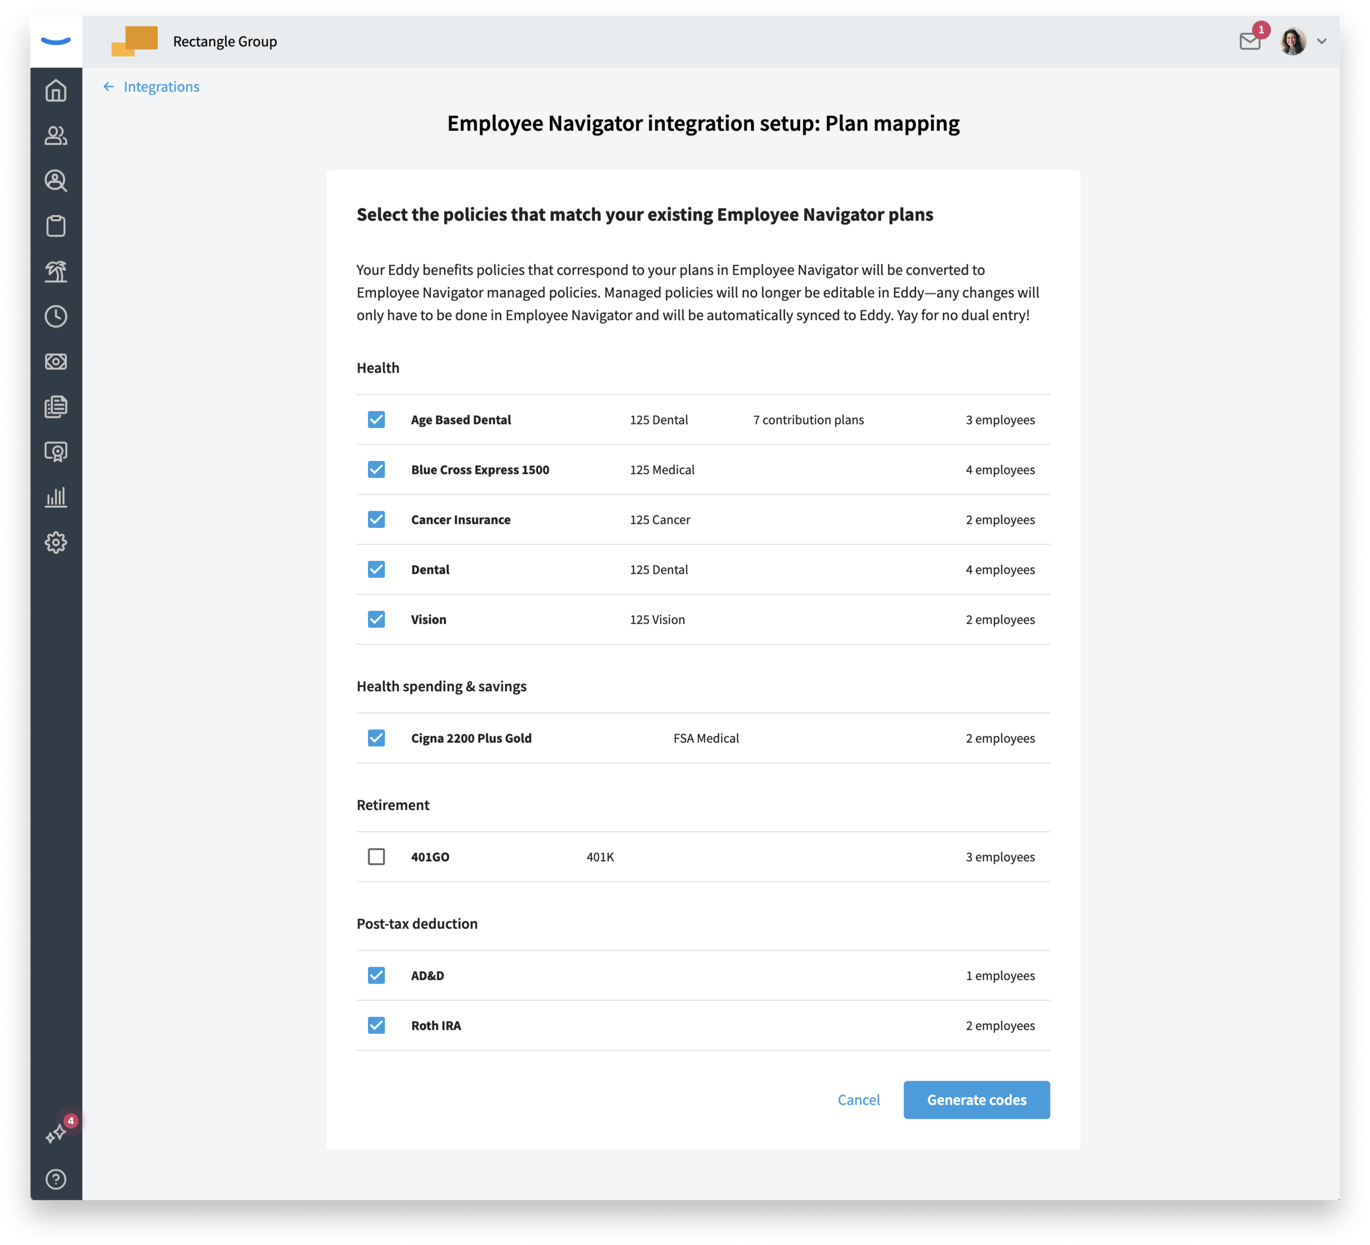Open the palm tree Time Off icon
The image size is (1370, 1245).
[56, 271]
